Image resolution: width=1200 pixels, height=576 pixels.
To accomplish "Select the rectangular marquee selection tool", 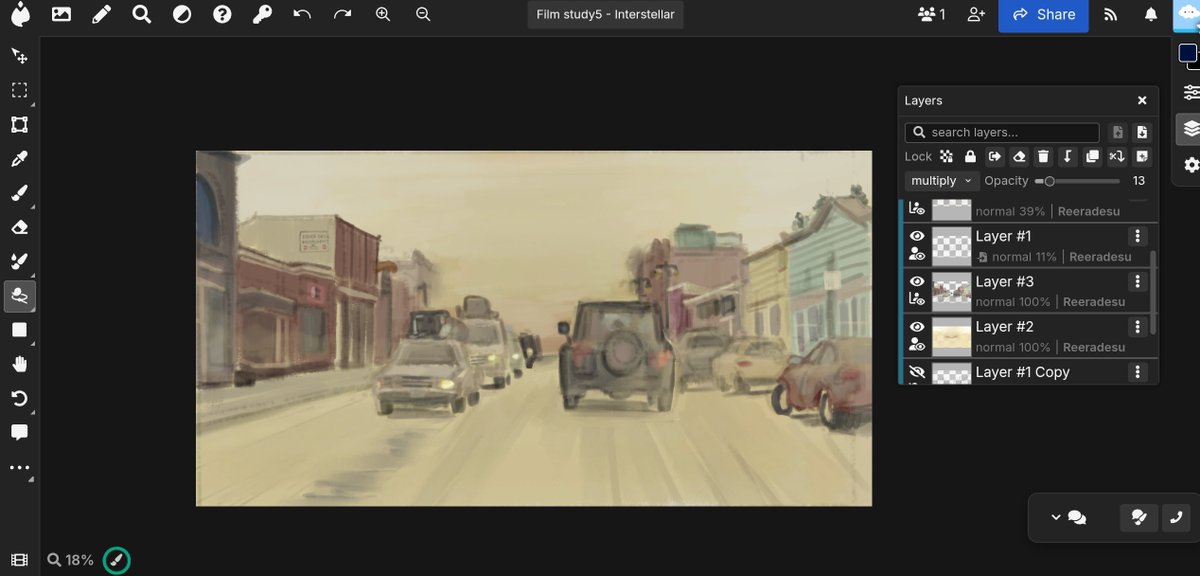I will click(x=19, y=90).
